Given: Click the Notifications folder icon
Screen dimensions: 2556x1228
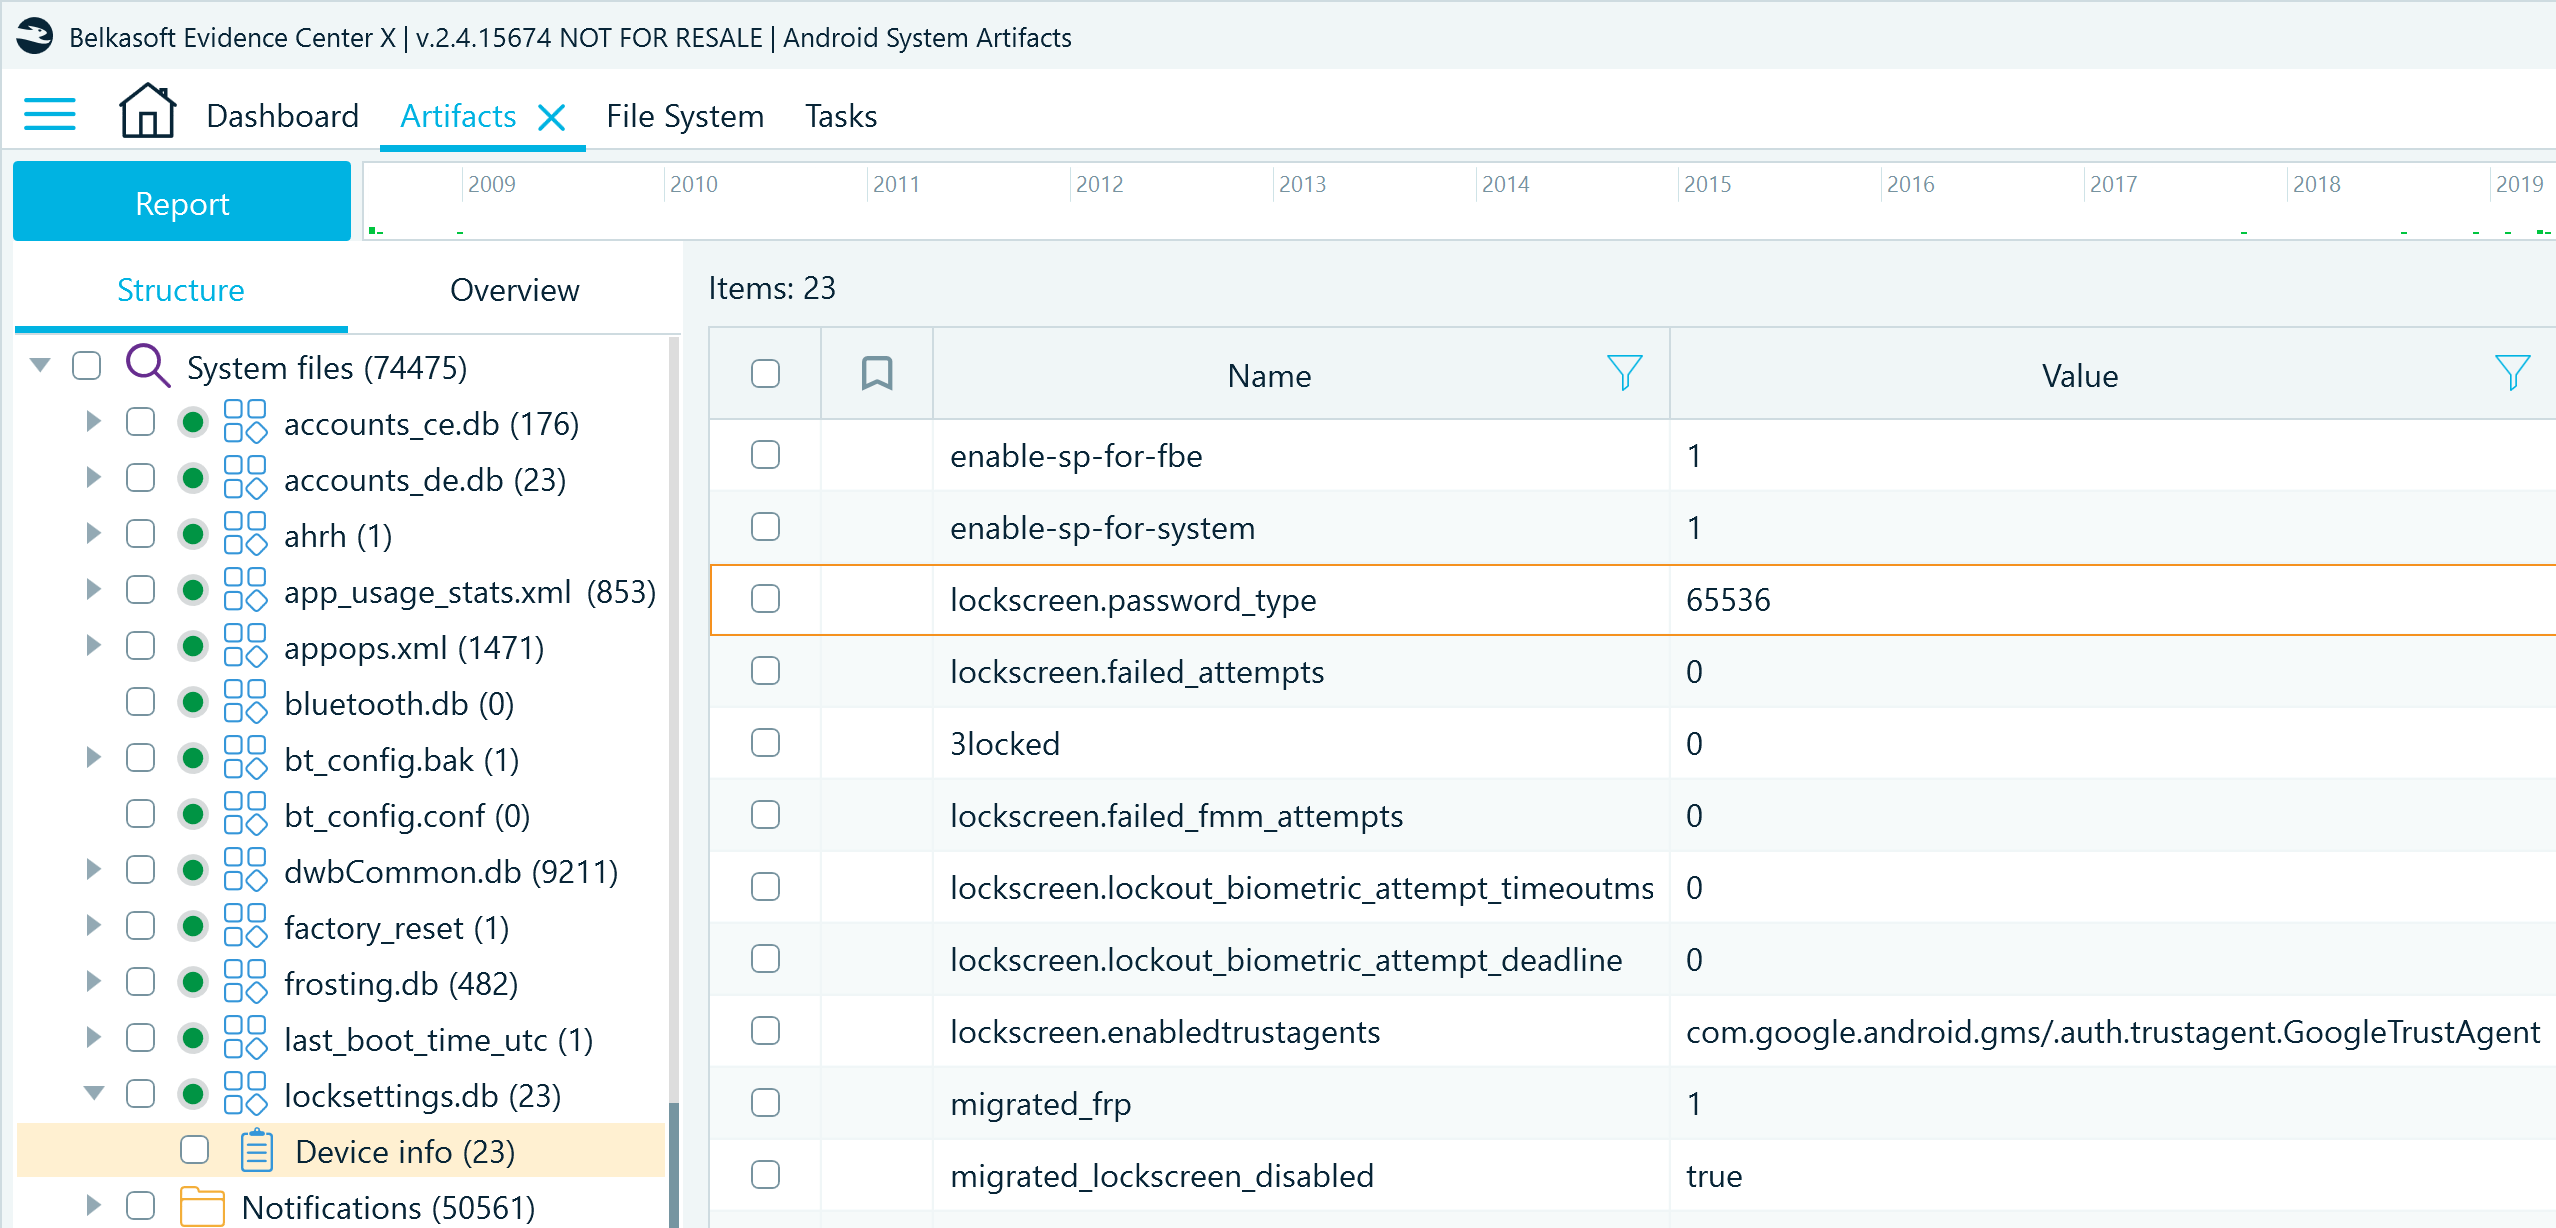Looking at the screenshot, I should (x=202, y=1206).
